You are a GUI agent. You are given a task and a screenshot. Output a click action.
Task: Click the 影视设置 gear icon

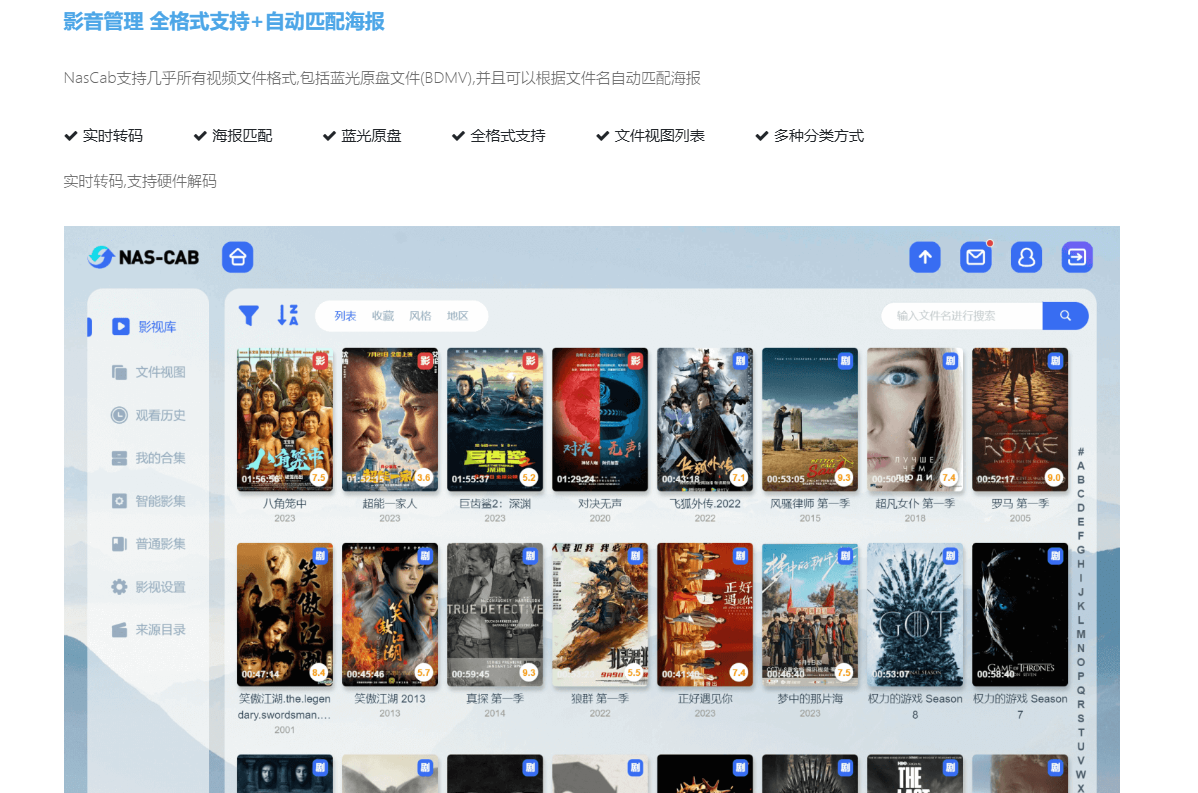tap(119, 587)
